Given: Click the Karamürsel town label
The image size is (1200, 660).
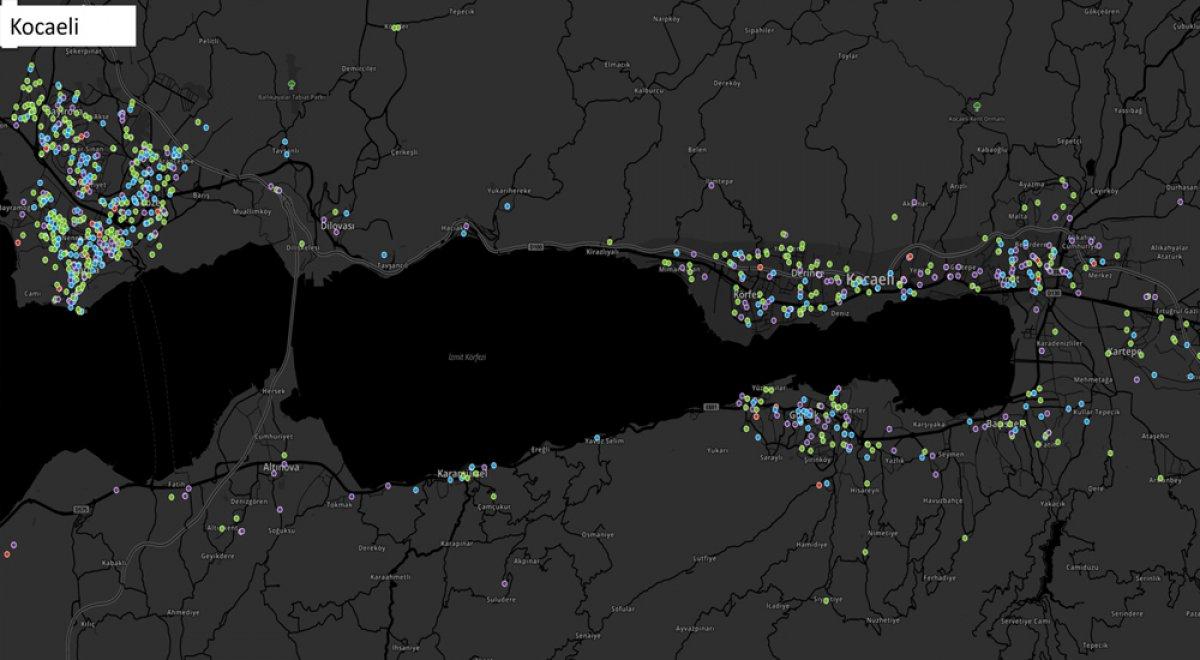Looking at the screenshot, I should pos(462,474).
